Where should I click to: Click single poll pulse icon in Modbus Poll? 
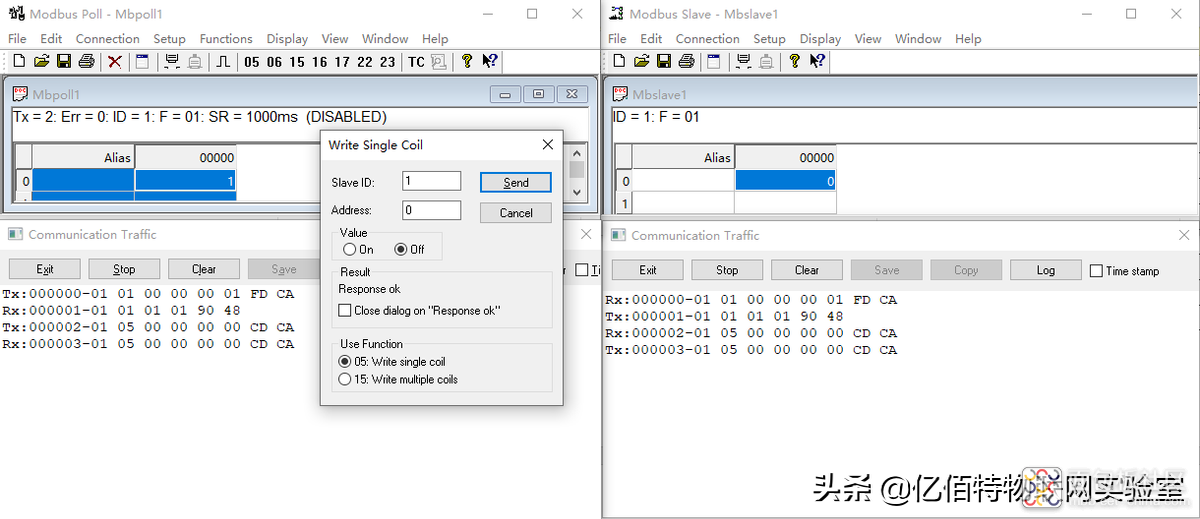[223, 62]
